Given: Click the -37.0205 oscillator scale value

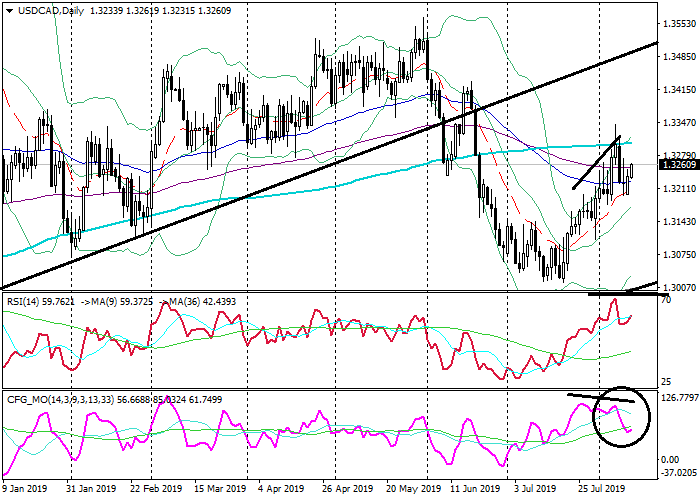Looking at the screenshot, I should [x=679, y=472].
